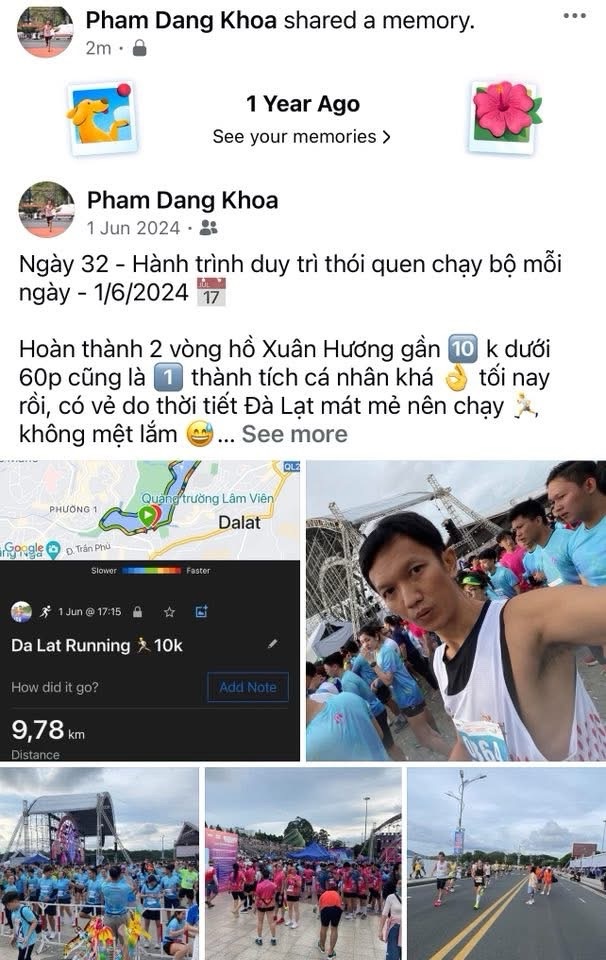The width and height of the screenshot is (606, 960).
Task: Tap the Slower to Faster pace color bar
Action: click(151, 570)
